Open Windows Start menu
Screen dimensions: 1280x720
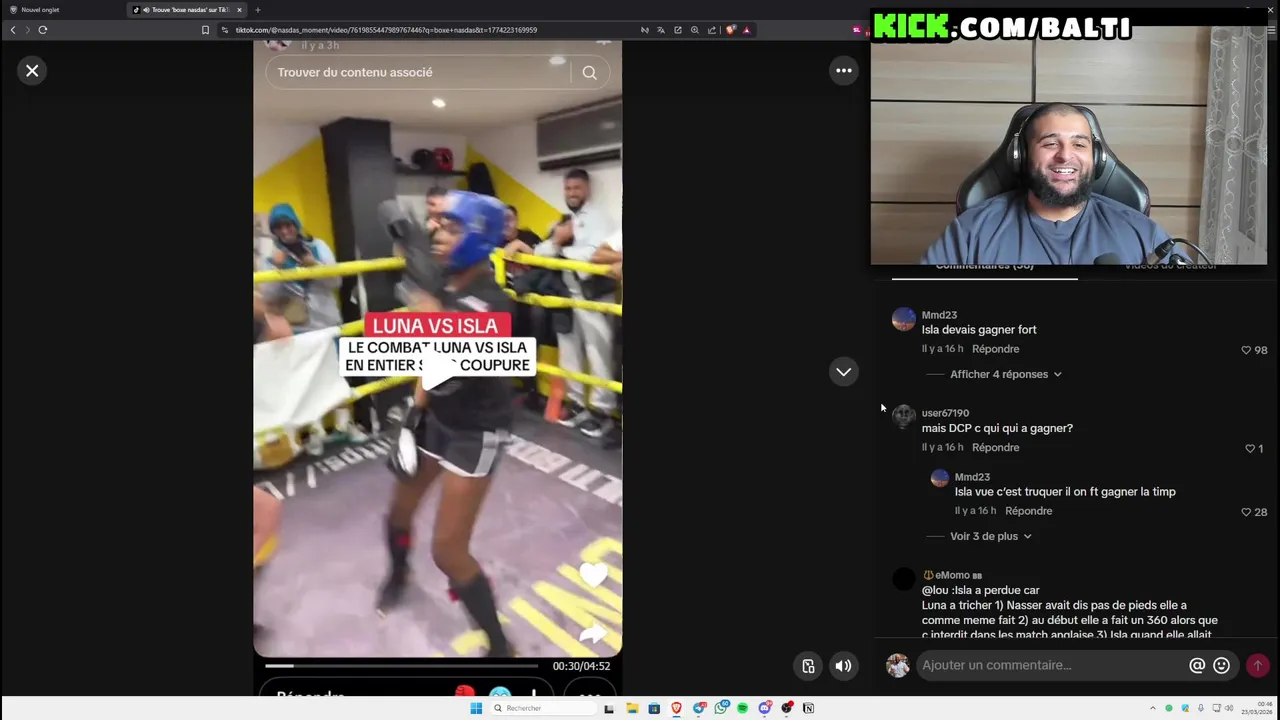476,708
